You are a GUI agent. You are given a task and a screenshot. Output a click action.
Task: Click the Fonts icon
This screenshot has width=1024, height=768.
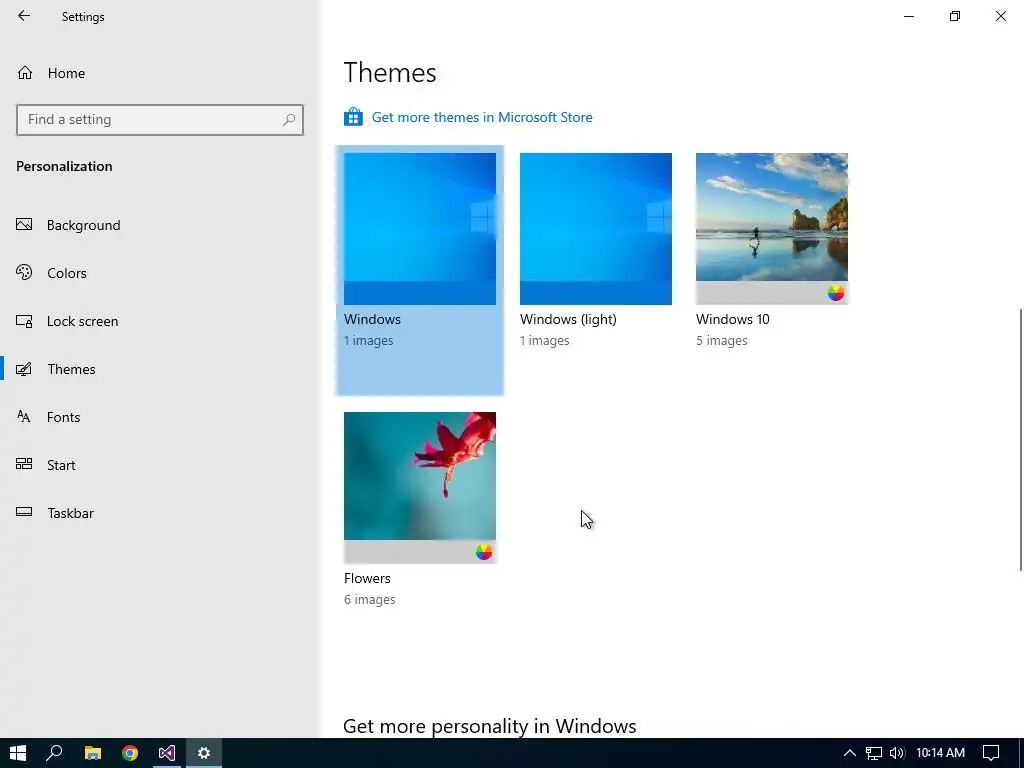coord(24,417)
